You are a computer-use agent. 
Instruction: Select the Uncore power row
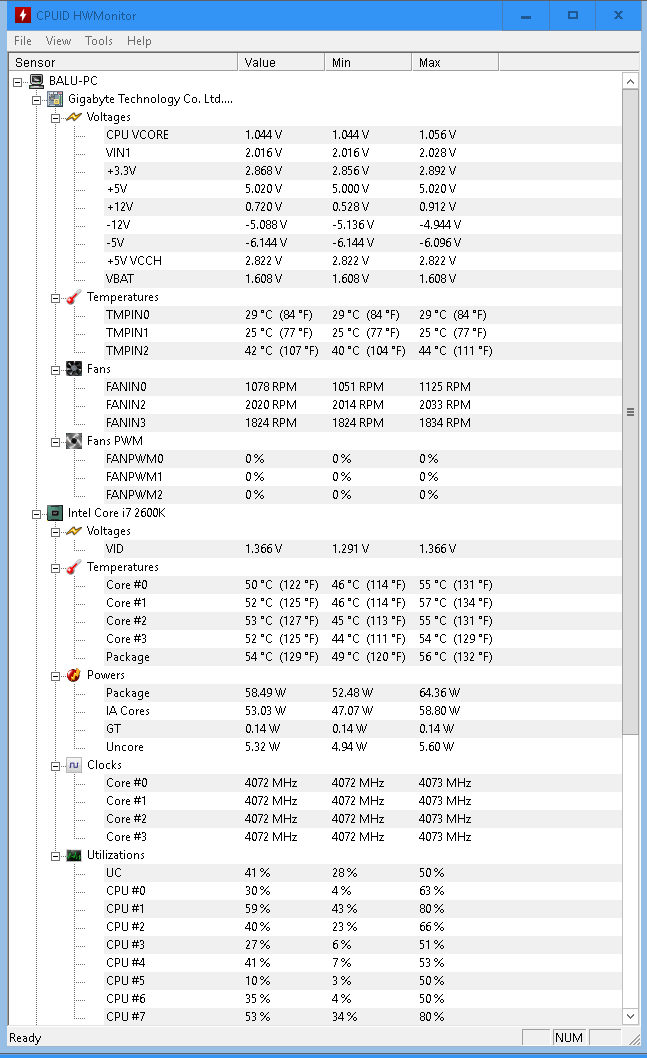[x=362, y=747]
